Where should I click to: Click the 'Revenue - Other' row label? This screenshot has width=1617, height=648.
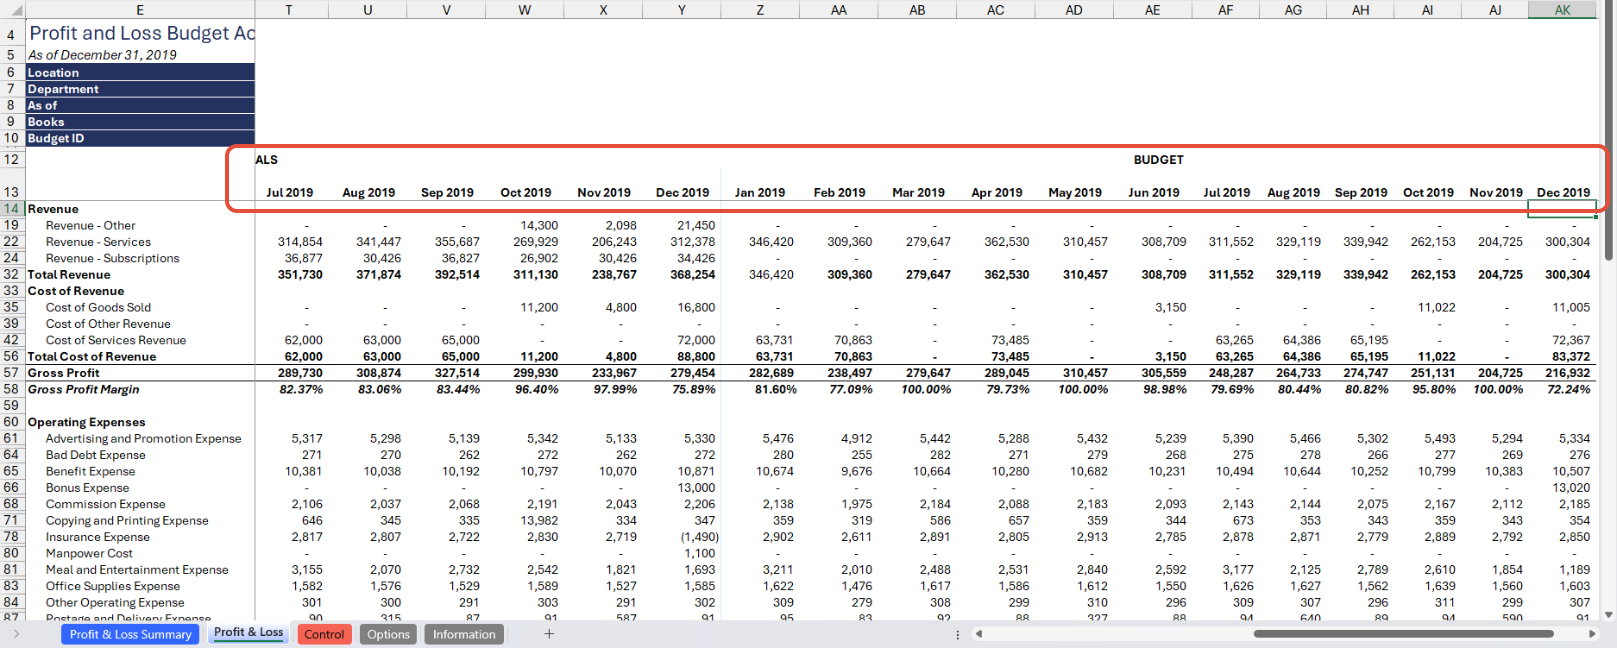pos(90,225)
